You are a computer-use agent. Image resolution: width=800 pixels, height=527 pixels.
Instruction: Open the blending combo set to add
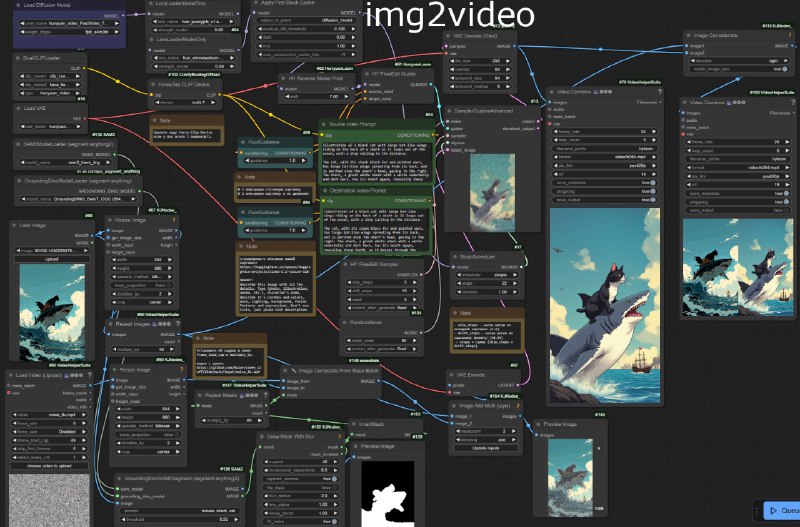pos(486,440)
